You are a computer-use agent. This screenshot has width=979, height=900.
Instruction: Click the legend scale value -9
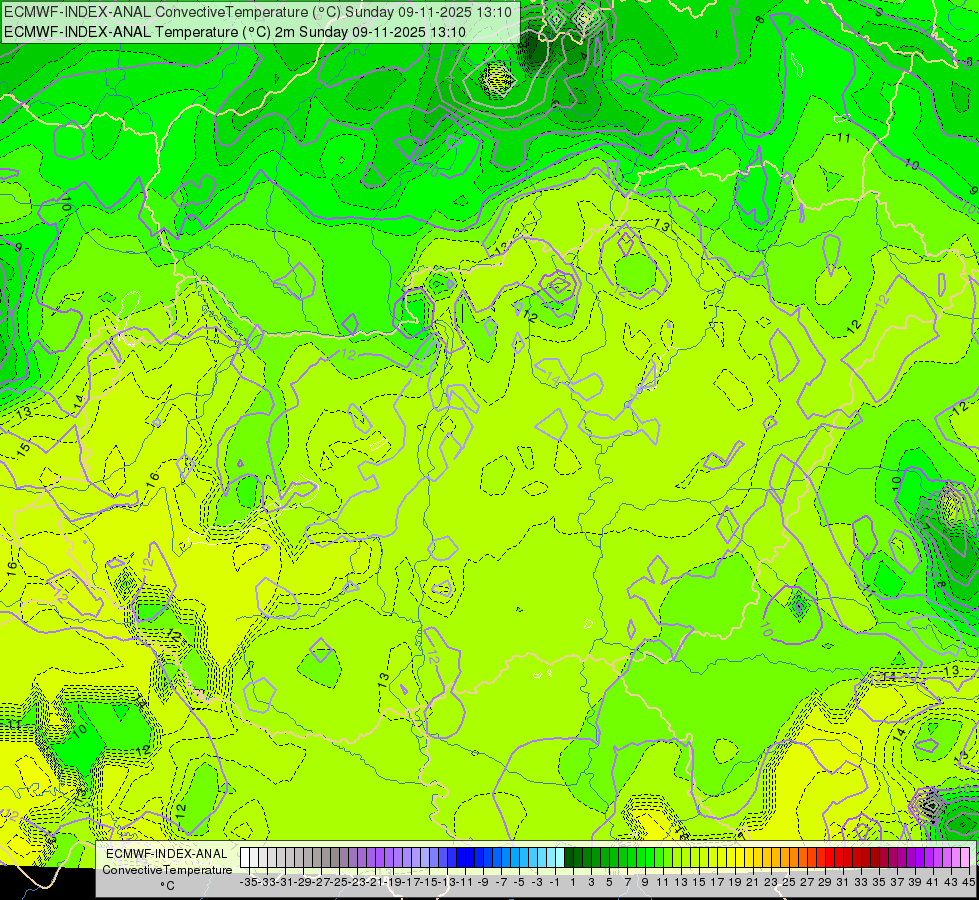tap(483, 882)
